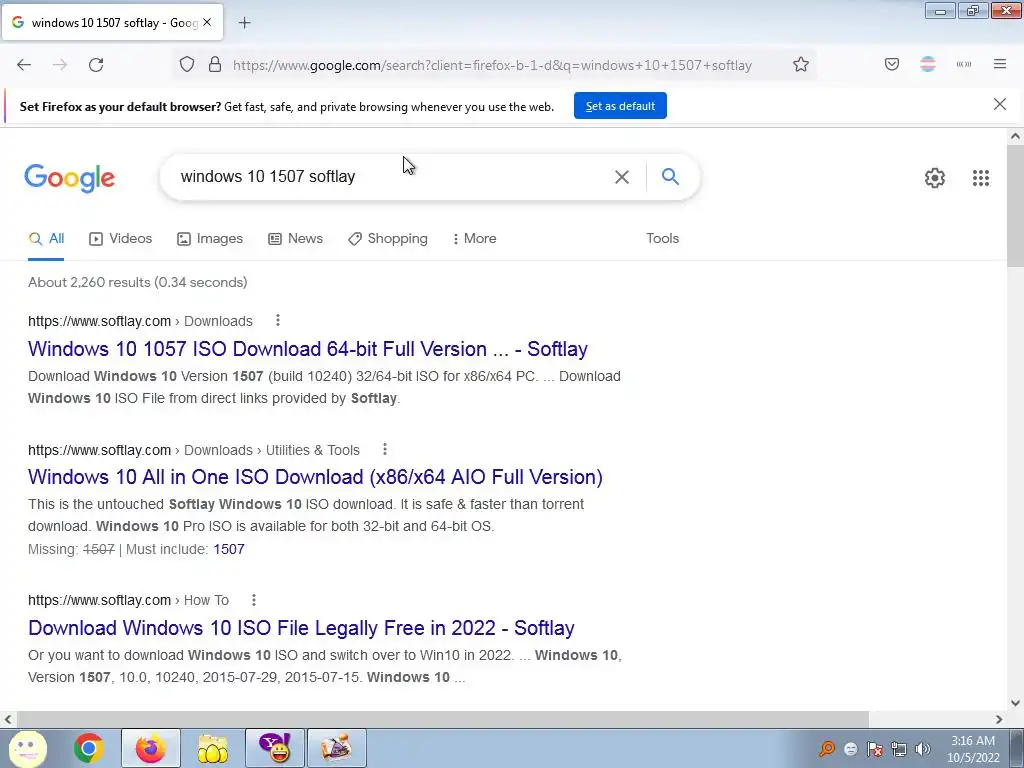Open network tray icon
The height and width of the screenshot is (768, 1024).
(x=899, y=749)
